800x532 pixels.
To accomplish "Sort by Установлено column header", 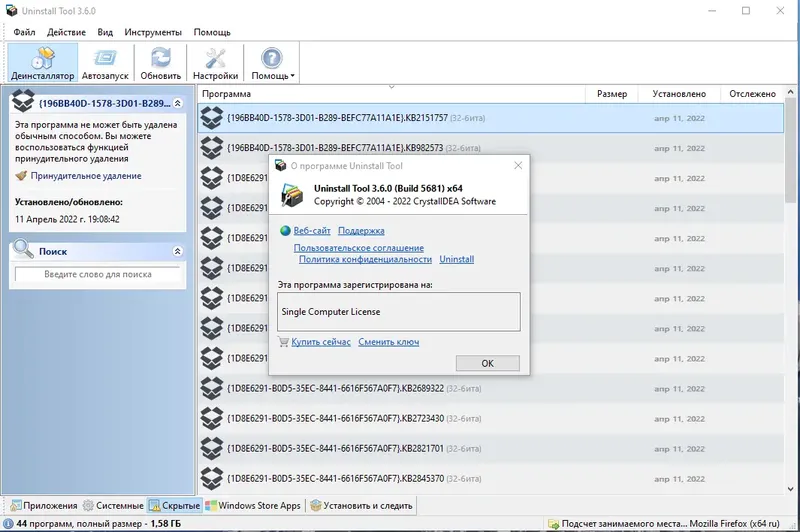I will pos(679,94).
